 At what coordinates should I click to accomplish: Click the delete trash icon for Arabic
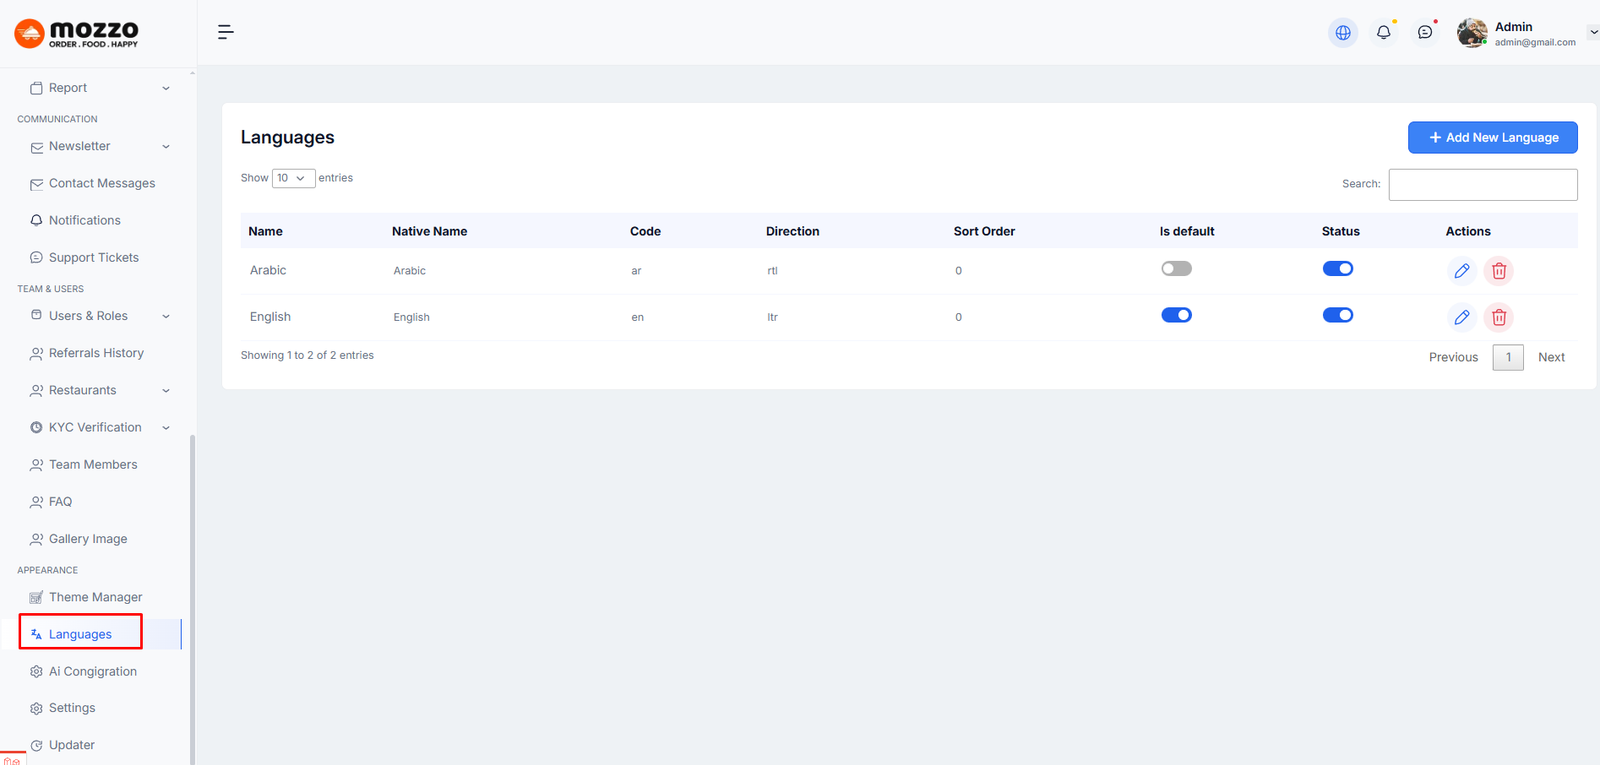click(1498, 271)
